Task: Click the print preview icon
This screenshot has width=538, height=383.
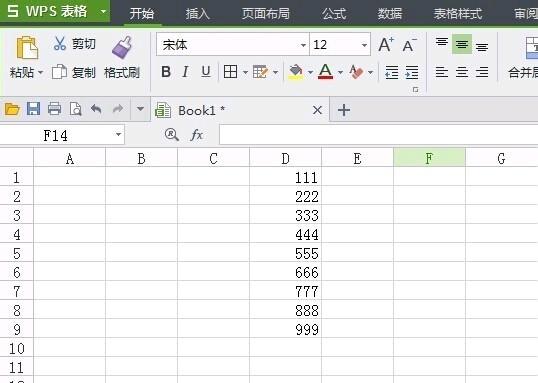Action: click(75, 109)
